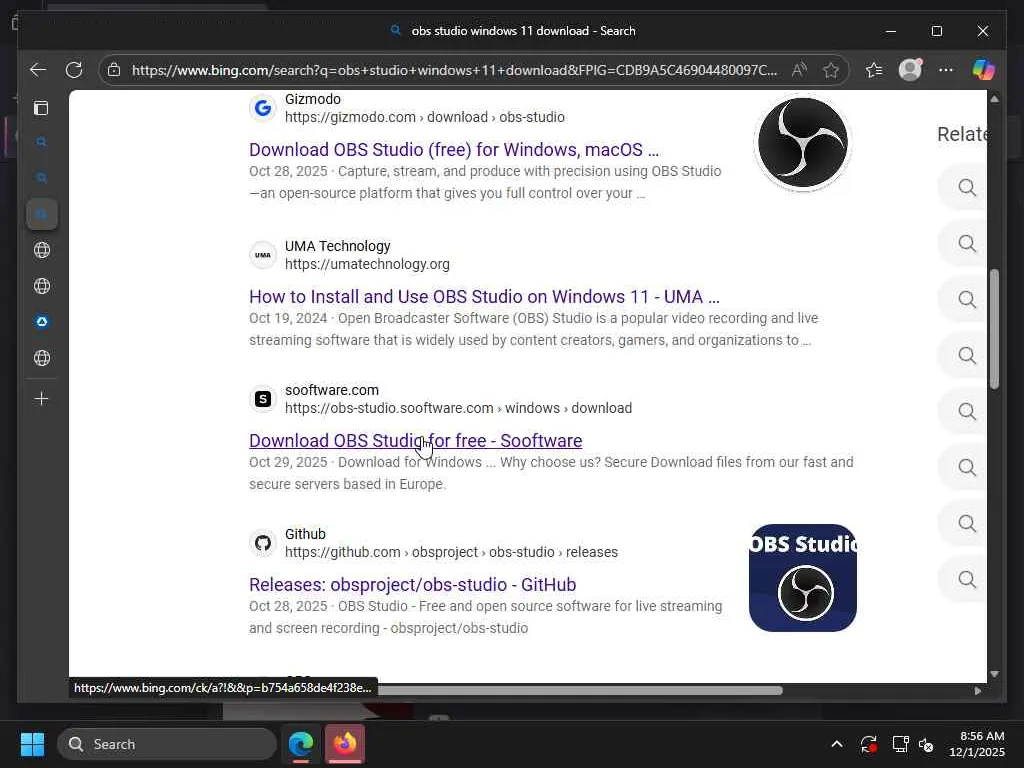Click the sooftware.com favicon
This screenshot has width=1024, height=768.
point(263,399)
